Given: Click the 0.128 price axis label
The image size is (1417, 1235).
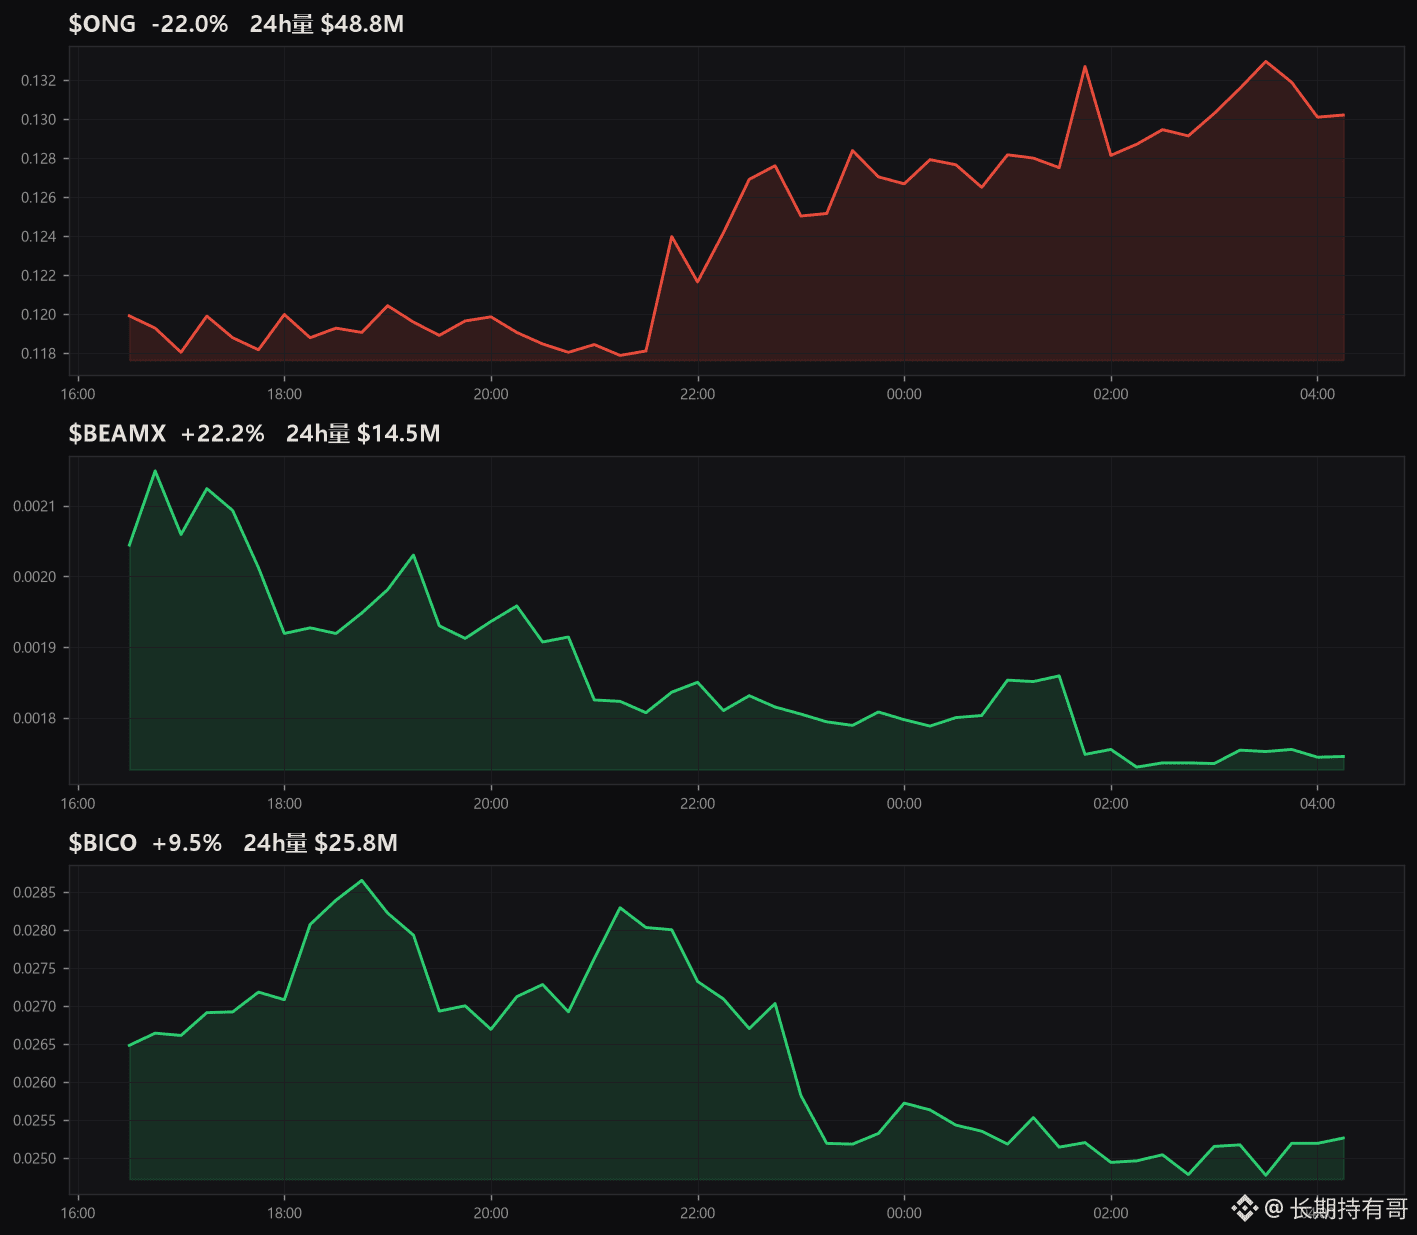Looking at the screenshot, I should point(39,158).
